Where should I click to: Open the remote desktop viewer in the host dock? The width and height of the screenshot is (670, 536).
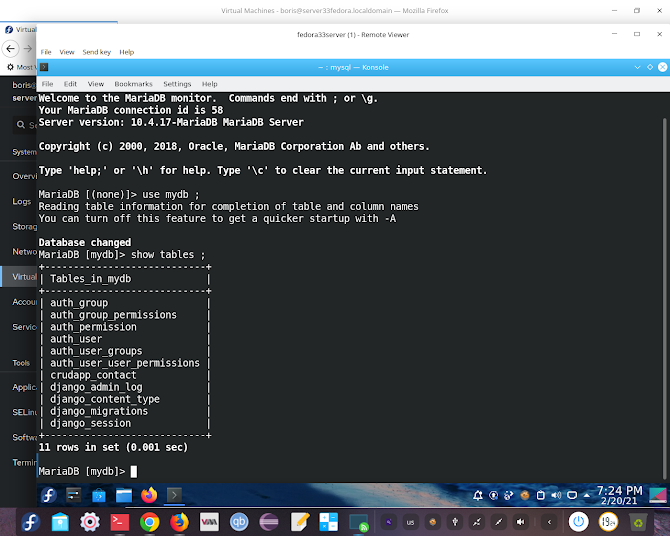pos(359,522)
